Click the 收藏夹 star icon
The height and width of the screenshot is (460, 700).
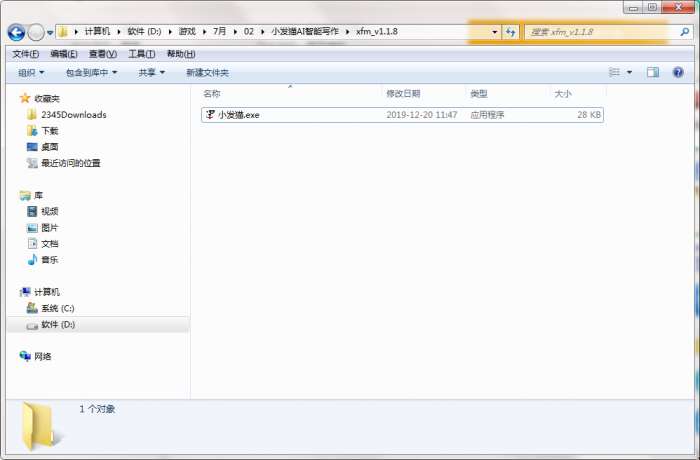[x=25, y=98]
